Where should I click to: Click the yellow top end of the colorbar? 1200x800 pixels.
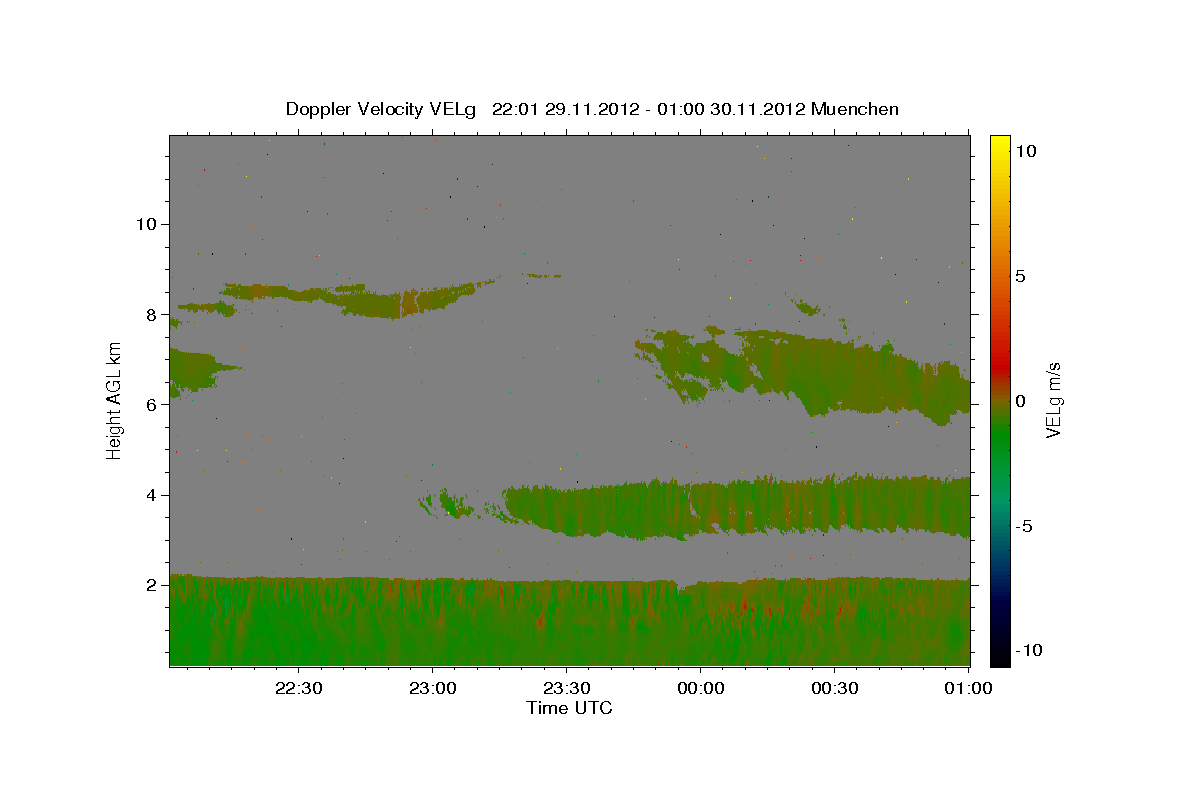click(999, 142)
